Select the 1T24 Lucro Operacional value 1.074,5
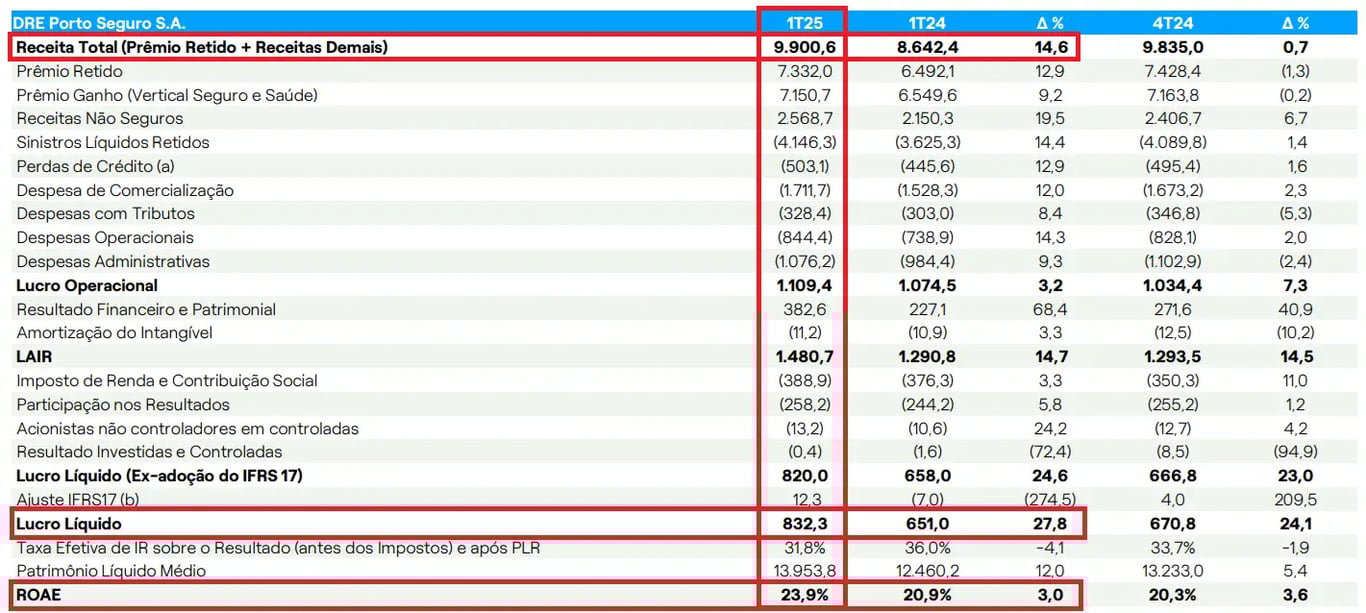Screen dimensions: 1366x613 coord(926,285)
